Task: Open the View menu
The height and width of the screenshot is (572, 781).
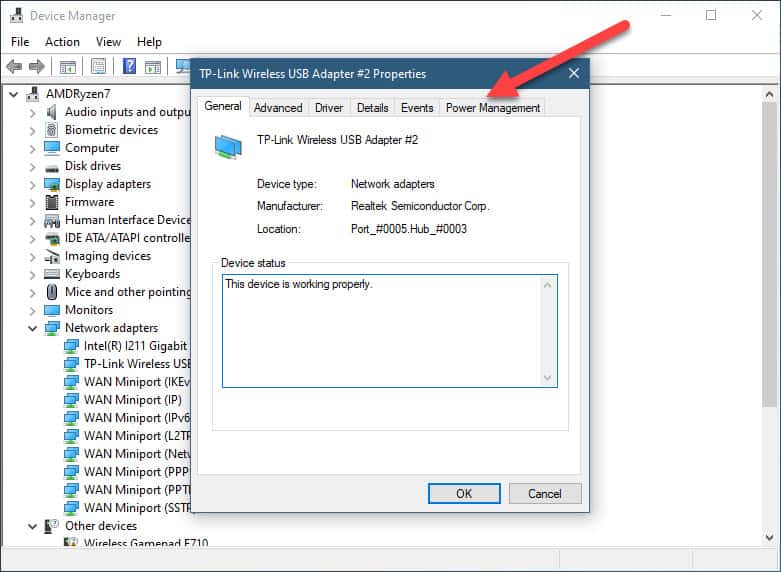Action: pyautogui.click(x=108, y=42)
